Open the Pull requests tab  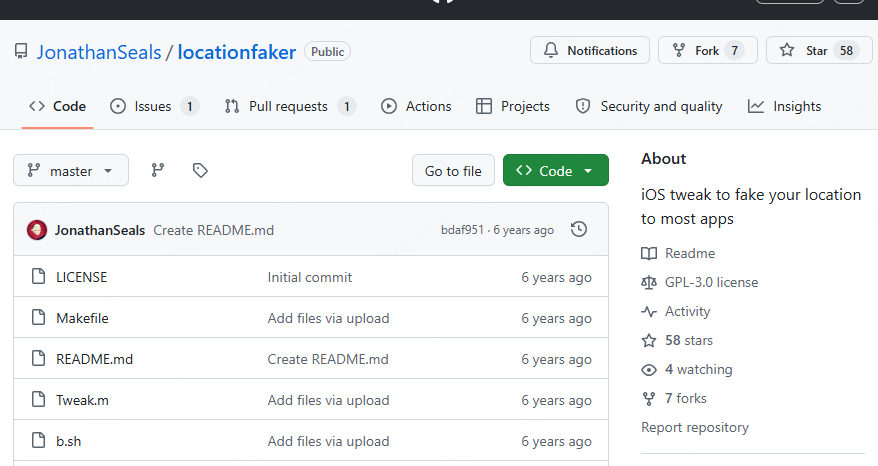click(x=290, y=106)
